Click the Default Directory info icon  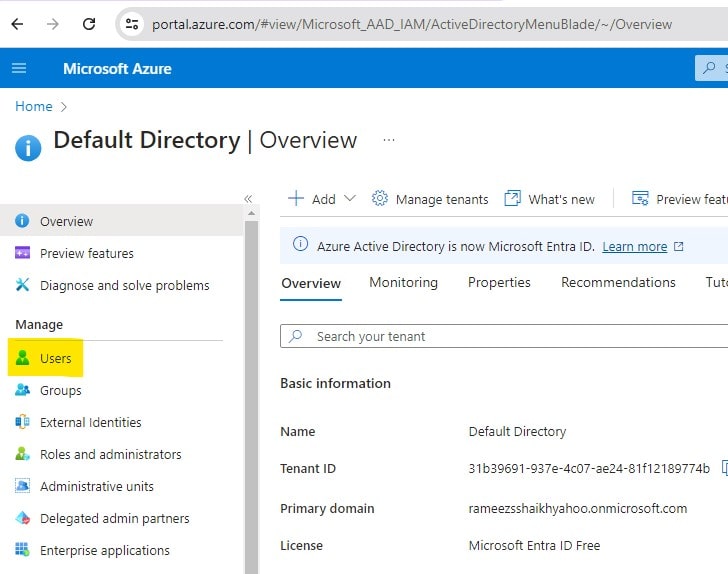(x=28, y=148)
